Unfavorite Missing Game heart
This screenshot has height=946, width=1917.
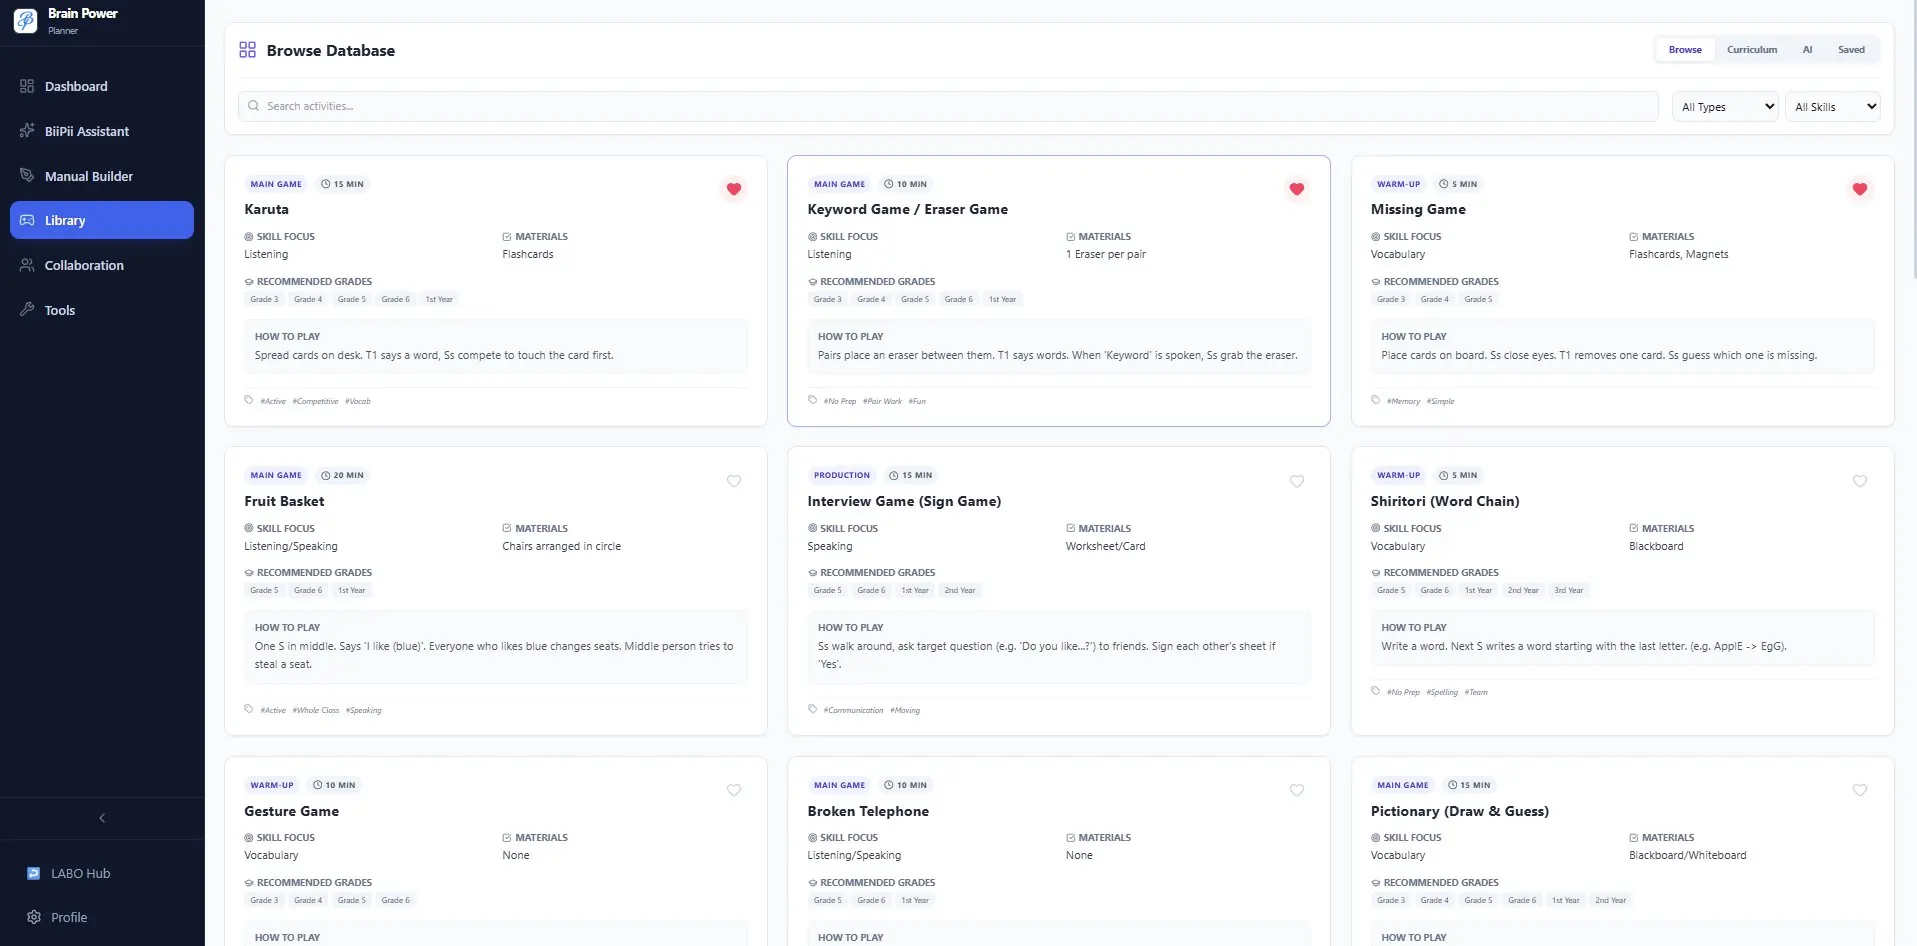(1860, 189)
